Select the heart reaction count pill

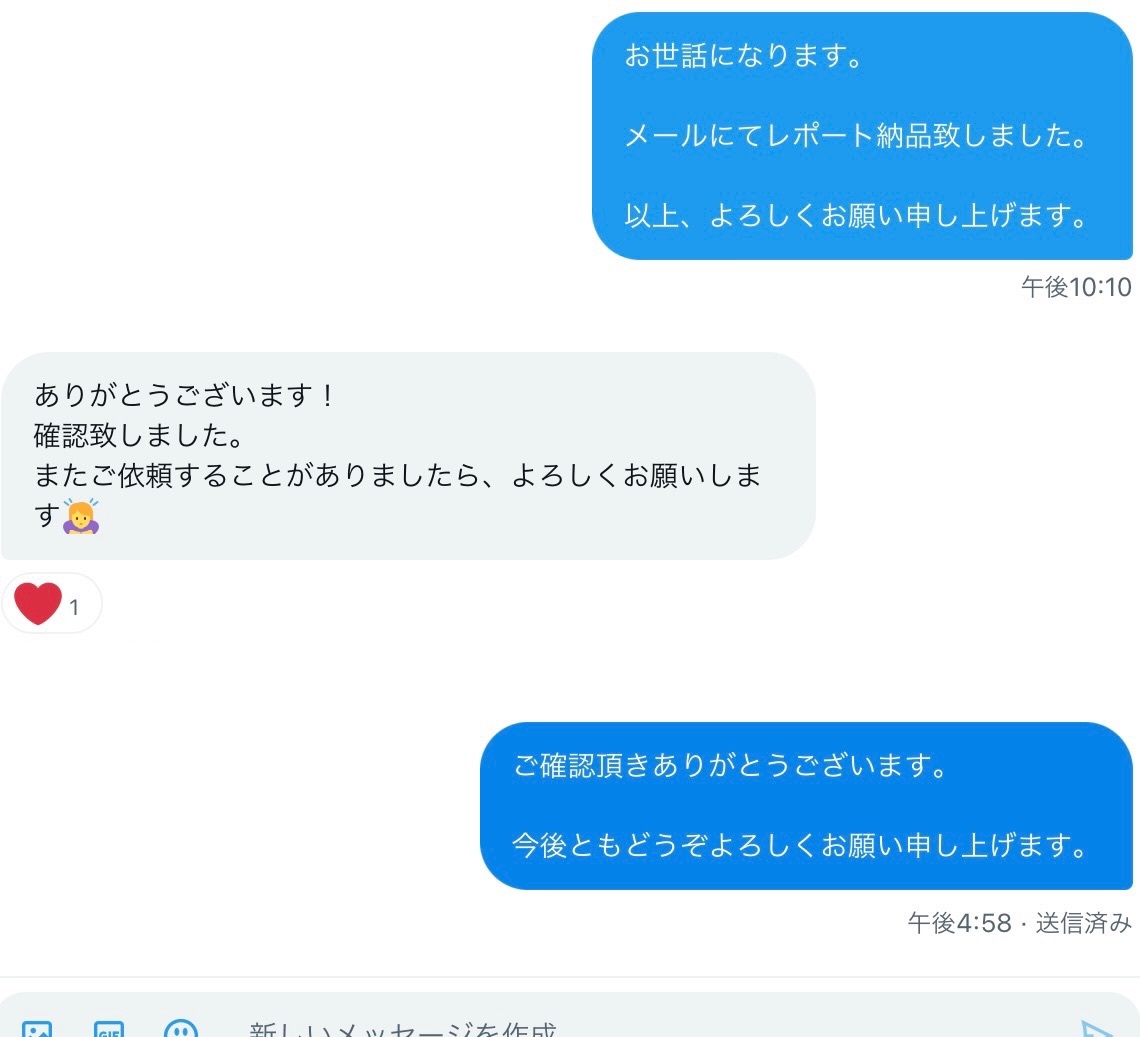(52, 604)
